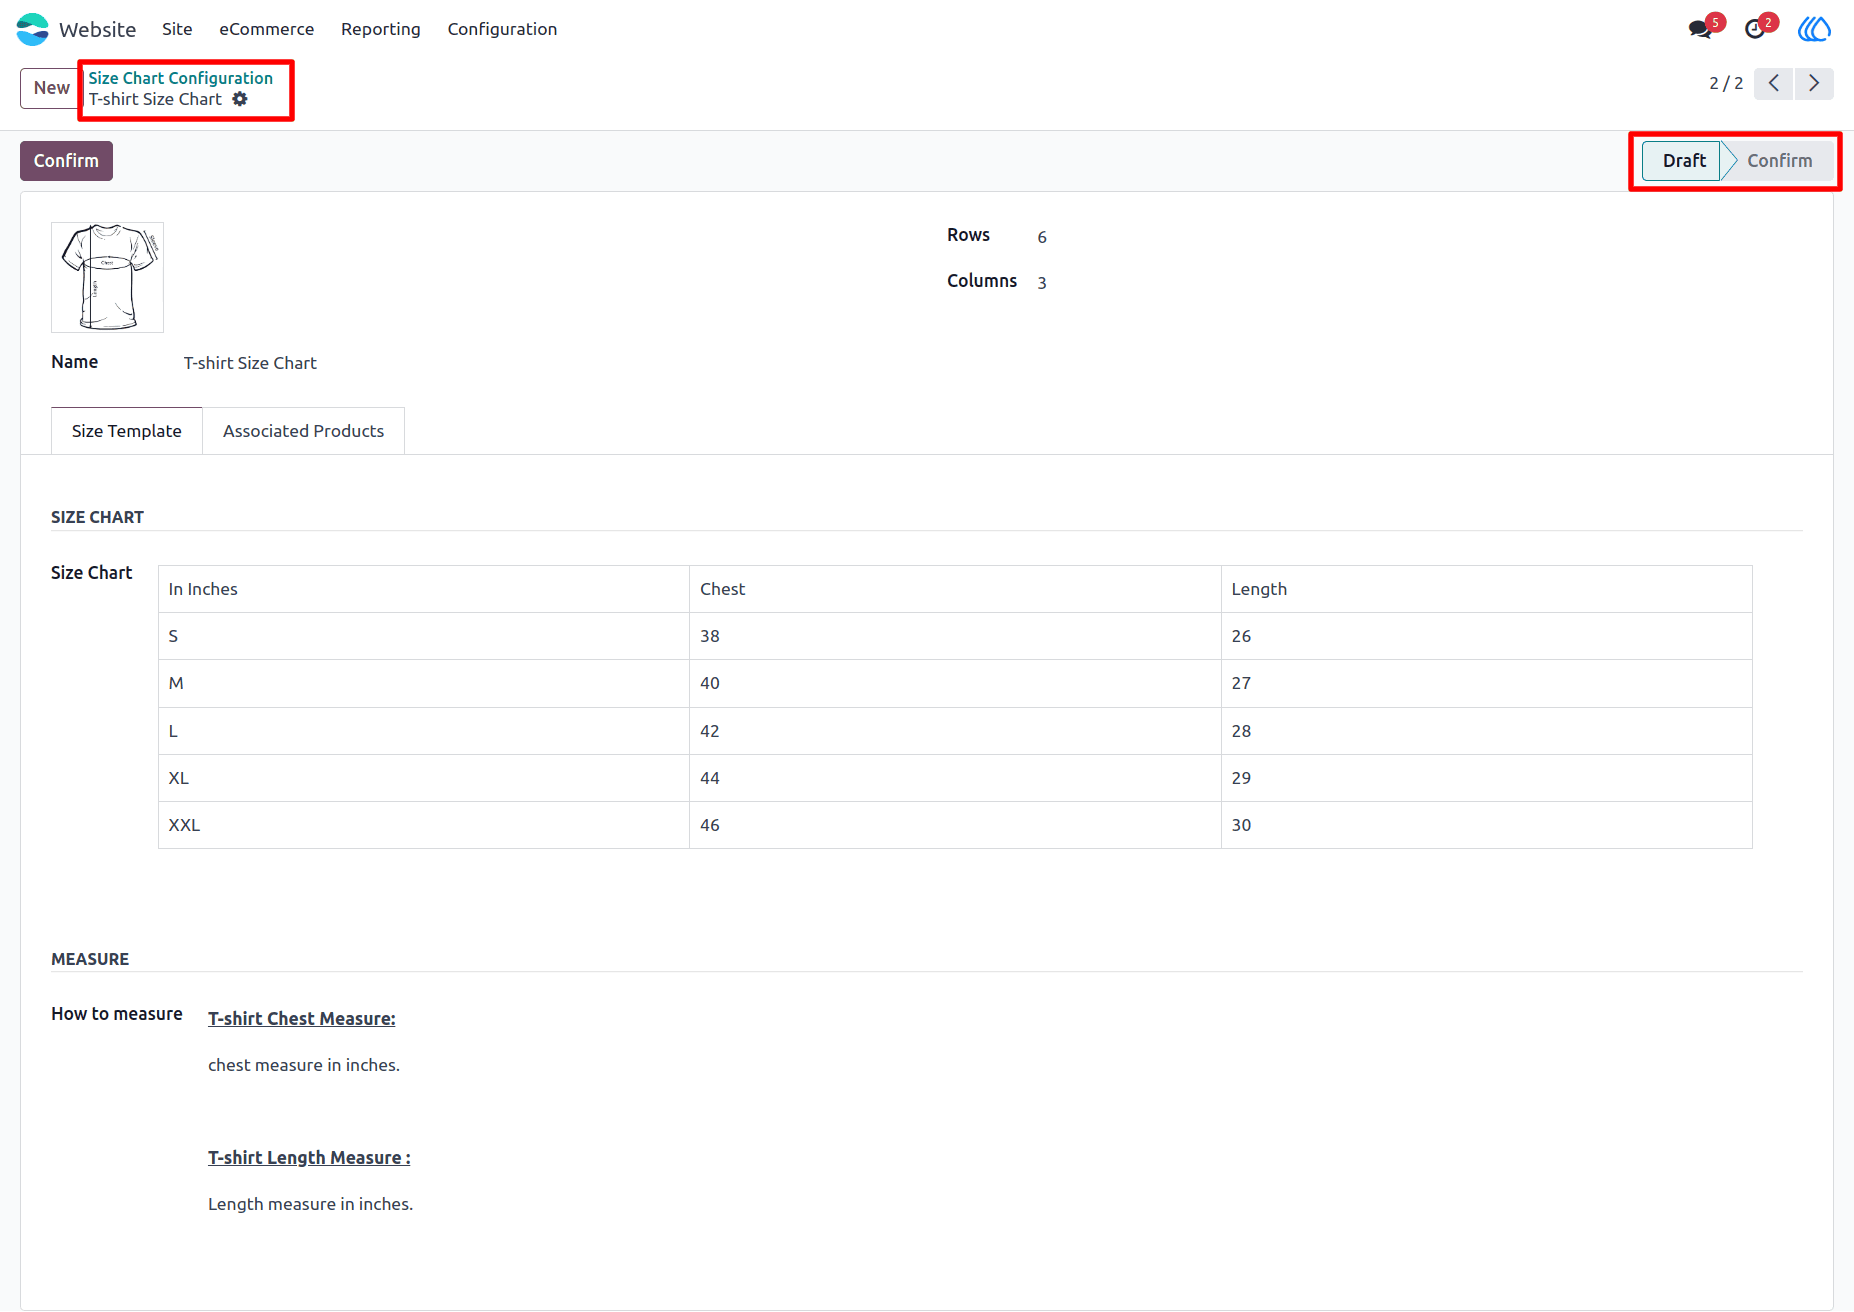Open the discuss messages chat icon
The height and width of the screenshot is (1312, 1854).
[x=1700, y=29]
